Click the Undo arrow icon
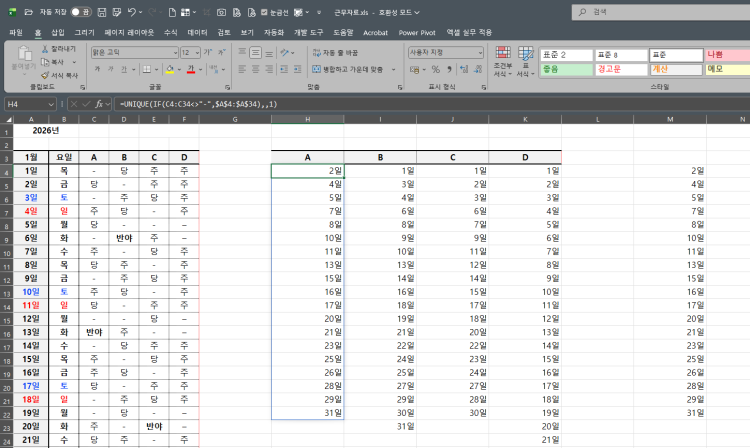 [x=131, y=12]
